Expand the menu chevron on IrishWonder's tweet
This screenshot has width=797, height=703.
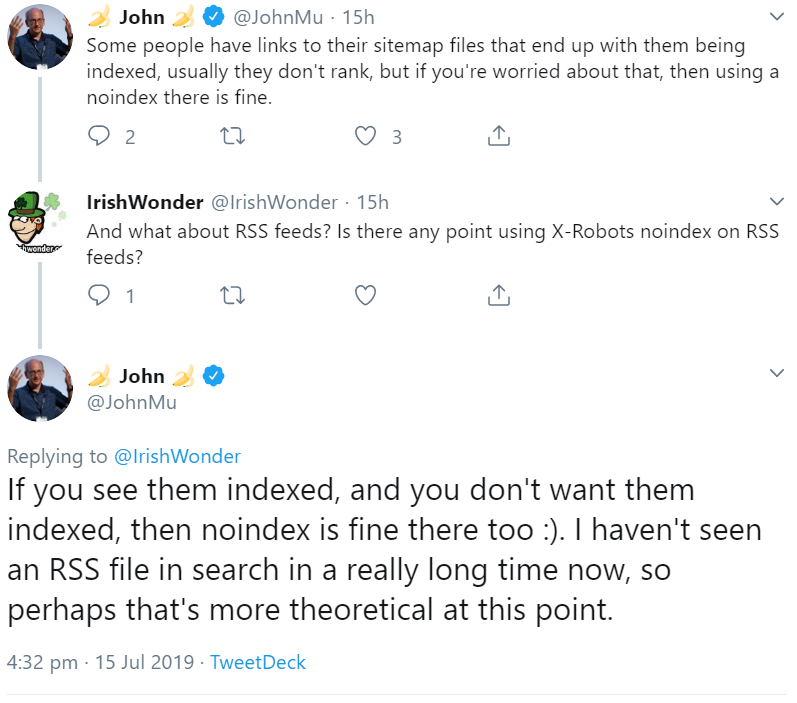click(x=776, y=202)
